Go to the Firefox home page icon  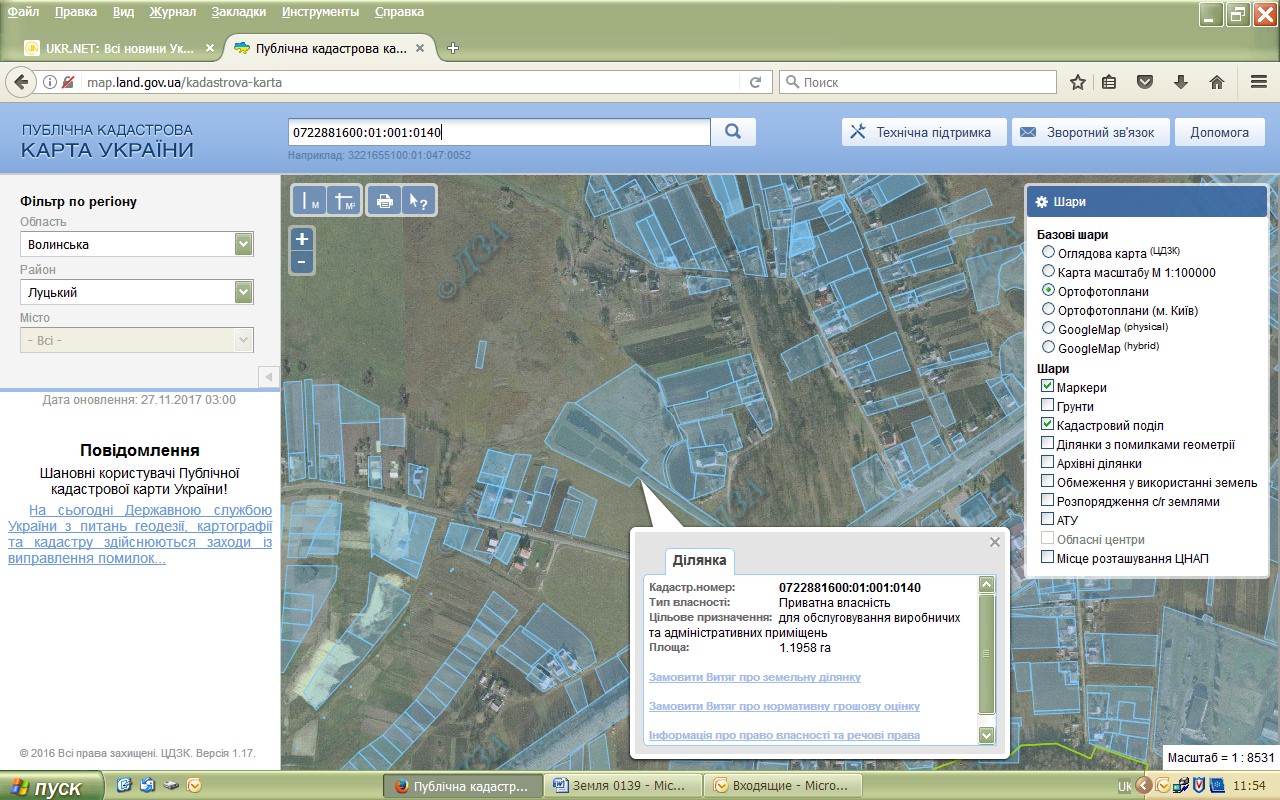(1217, 82)
